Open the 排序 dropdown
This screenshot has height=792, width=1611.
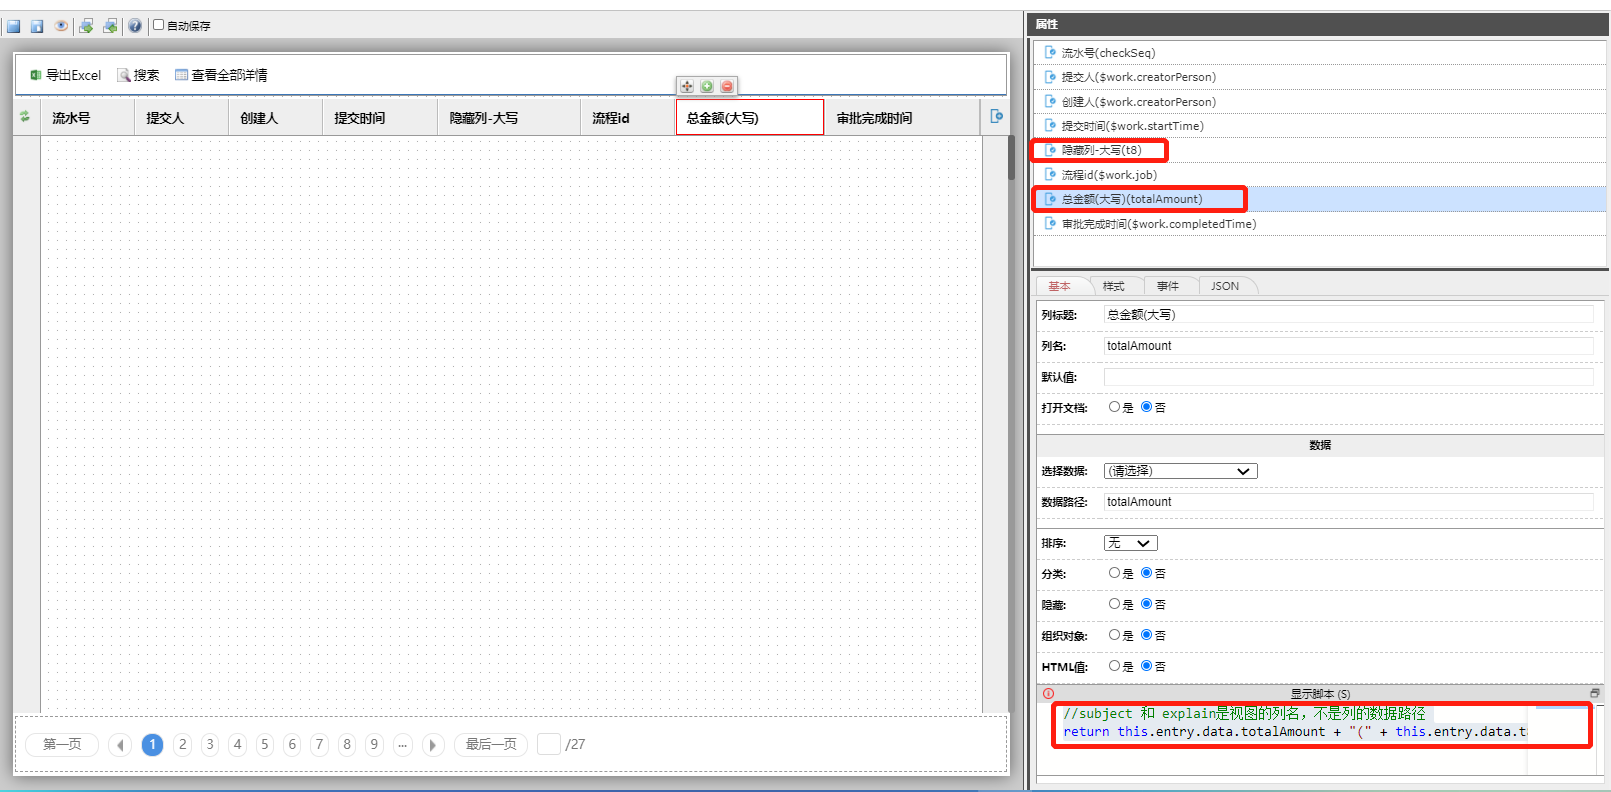(1130, 543)
